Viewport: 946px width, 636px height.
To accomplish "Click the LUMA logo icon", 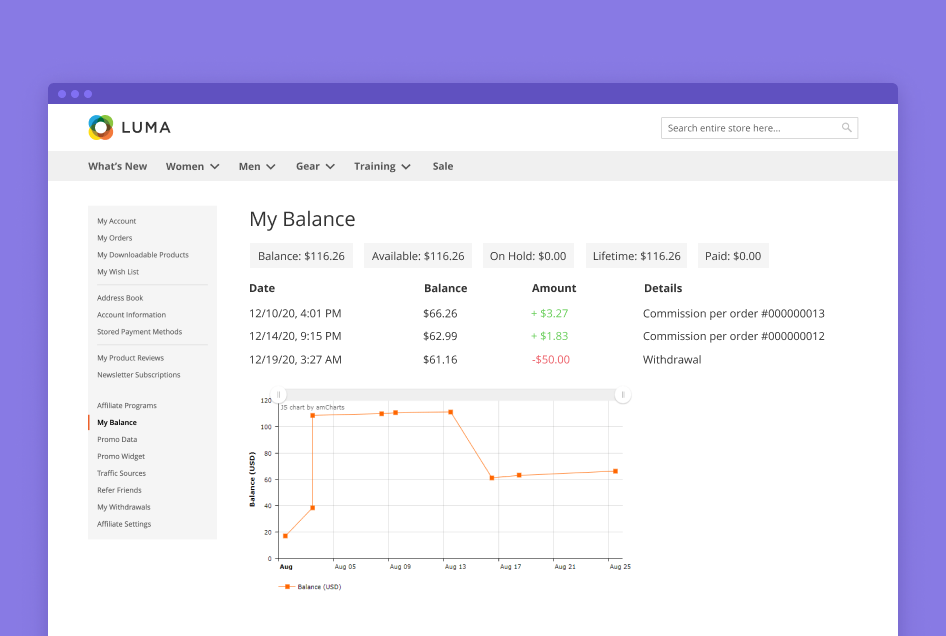I will pyautogui.click(x=101, y=127).
